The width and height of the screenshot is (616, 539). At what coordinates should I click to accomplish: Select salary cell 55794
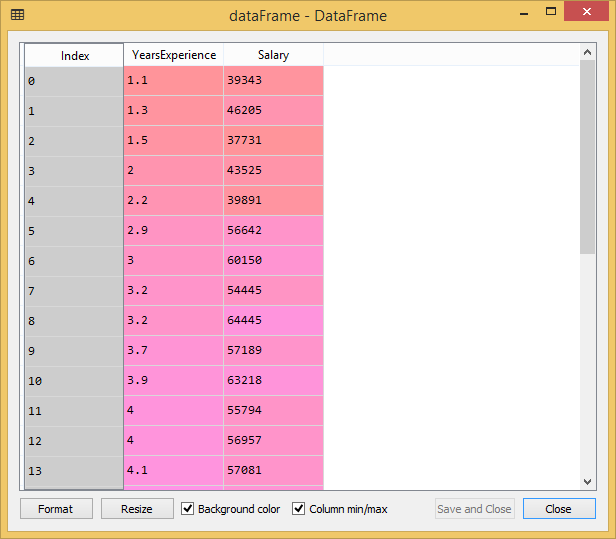pos(273,411)
